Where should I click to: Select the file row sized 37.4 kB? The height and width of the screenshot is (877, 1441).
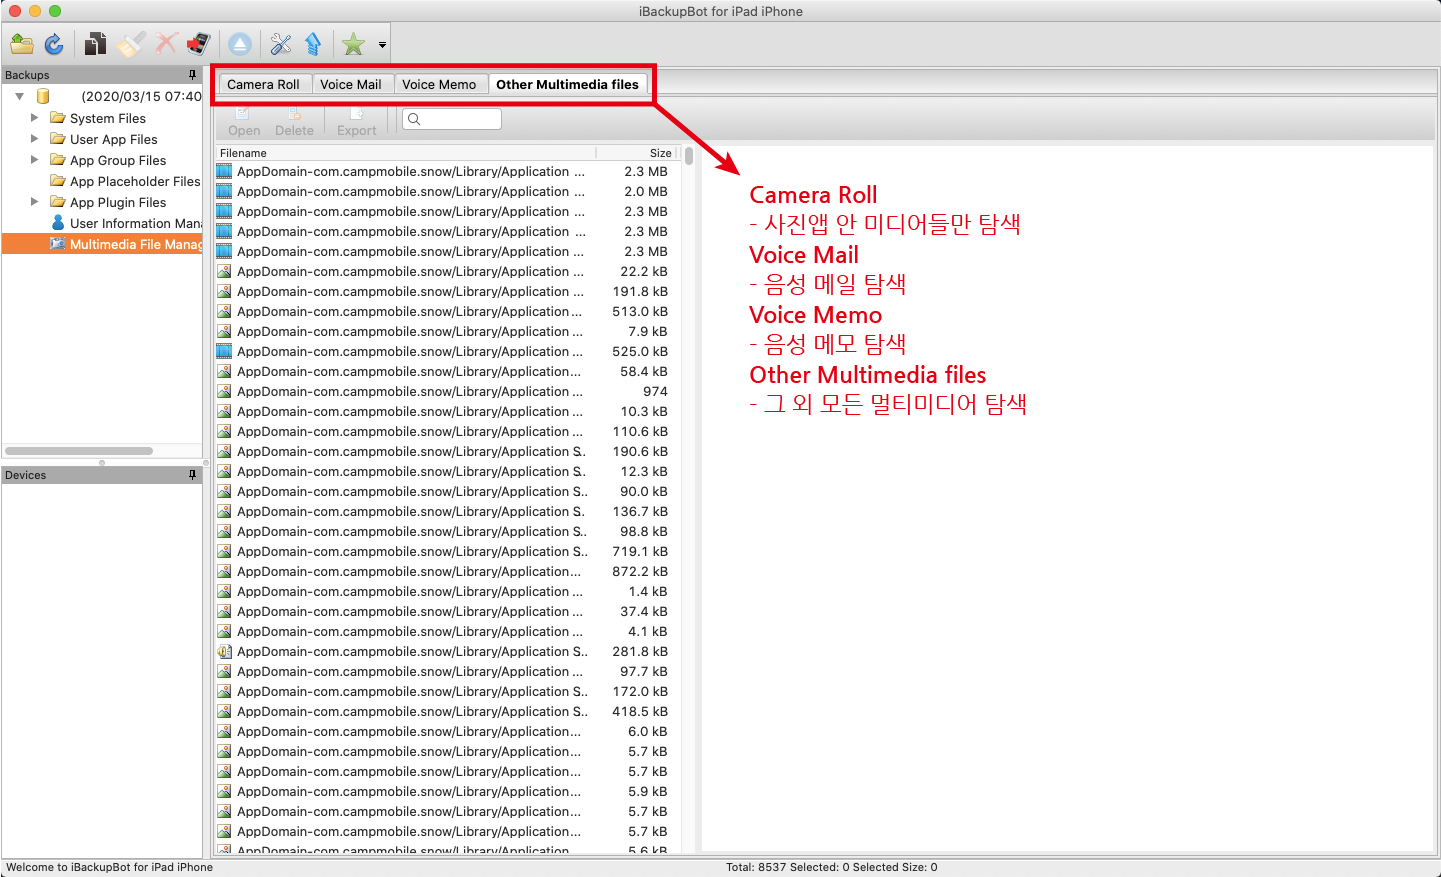tap(447, 611)
